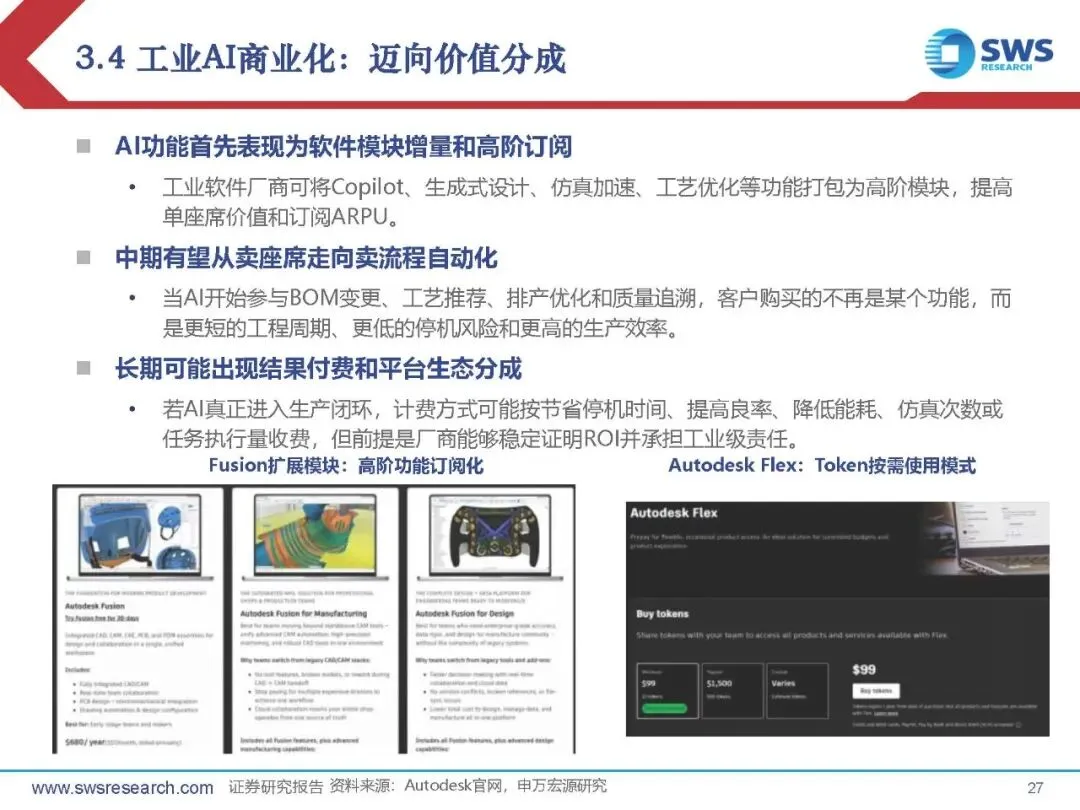This screenshot has width=1080, height=810.
Task: Select heading 'AI功能首先表现为软件模块增量和高阶订阅'
Action: 343,147
